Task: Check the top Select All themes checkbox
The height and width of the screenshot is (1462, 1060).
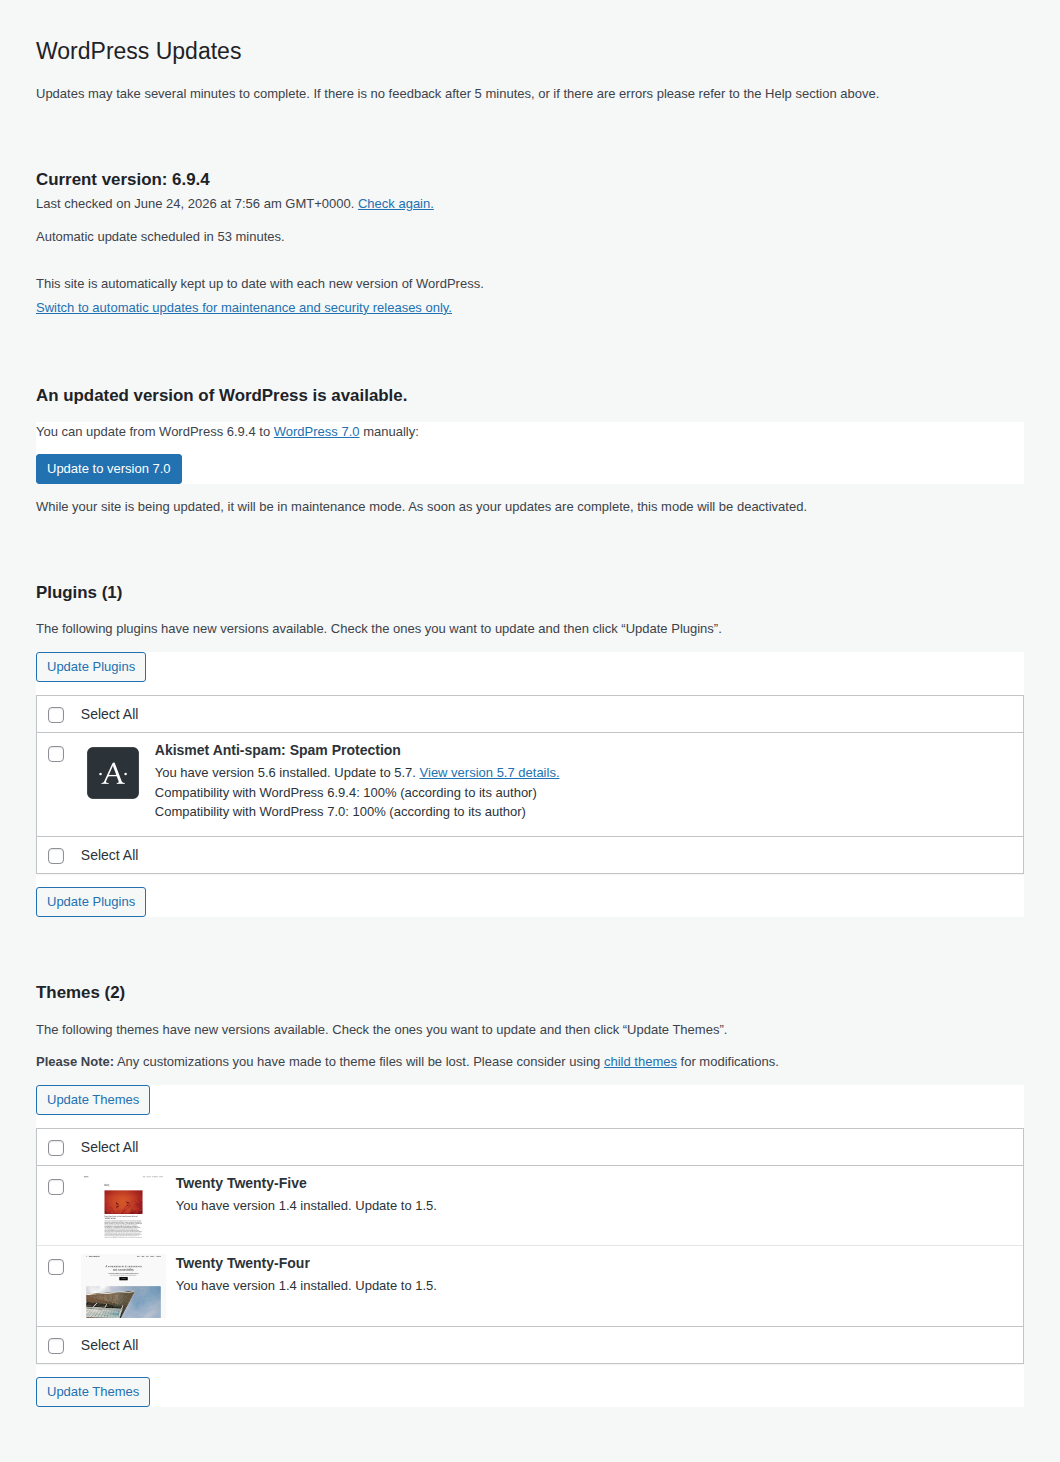Action: point(56,1148)
